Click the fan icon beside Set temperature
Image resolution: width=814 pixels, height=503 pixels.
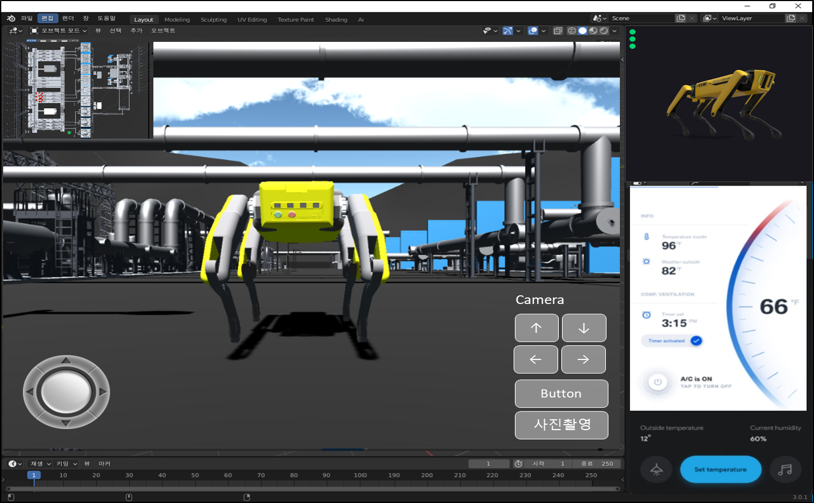coord(657,469)
